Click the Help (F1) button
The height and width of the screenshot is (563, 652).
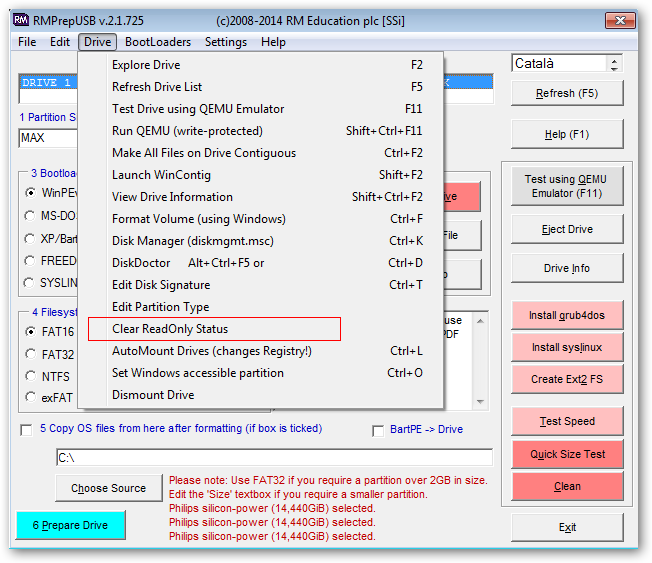567,134
